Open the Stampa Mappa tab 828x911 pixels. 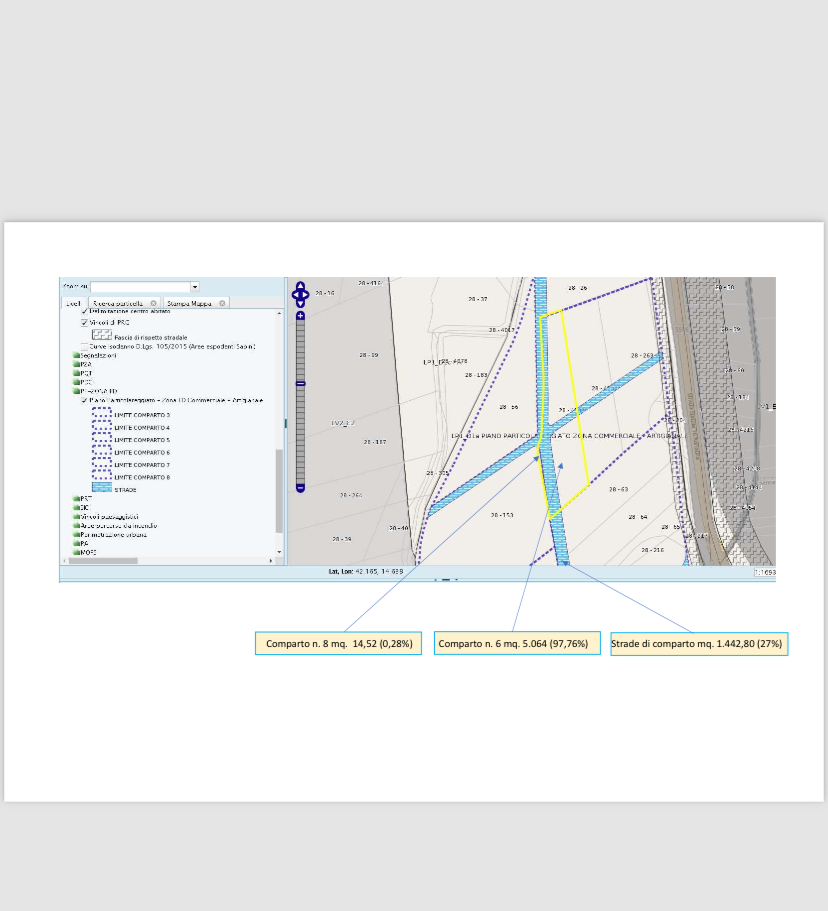(x=190, y=302)
